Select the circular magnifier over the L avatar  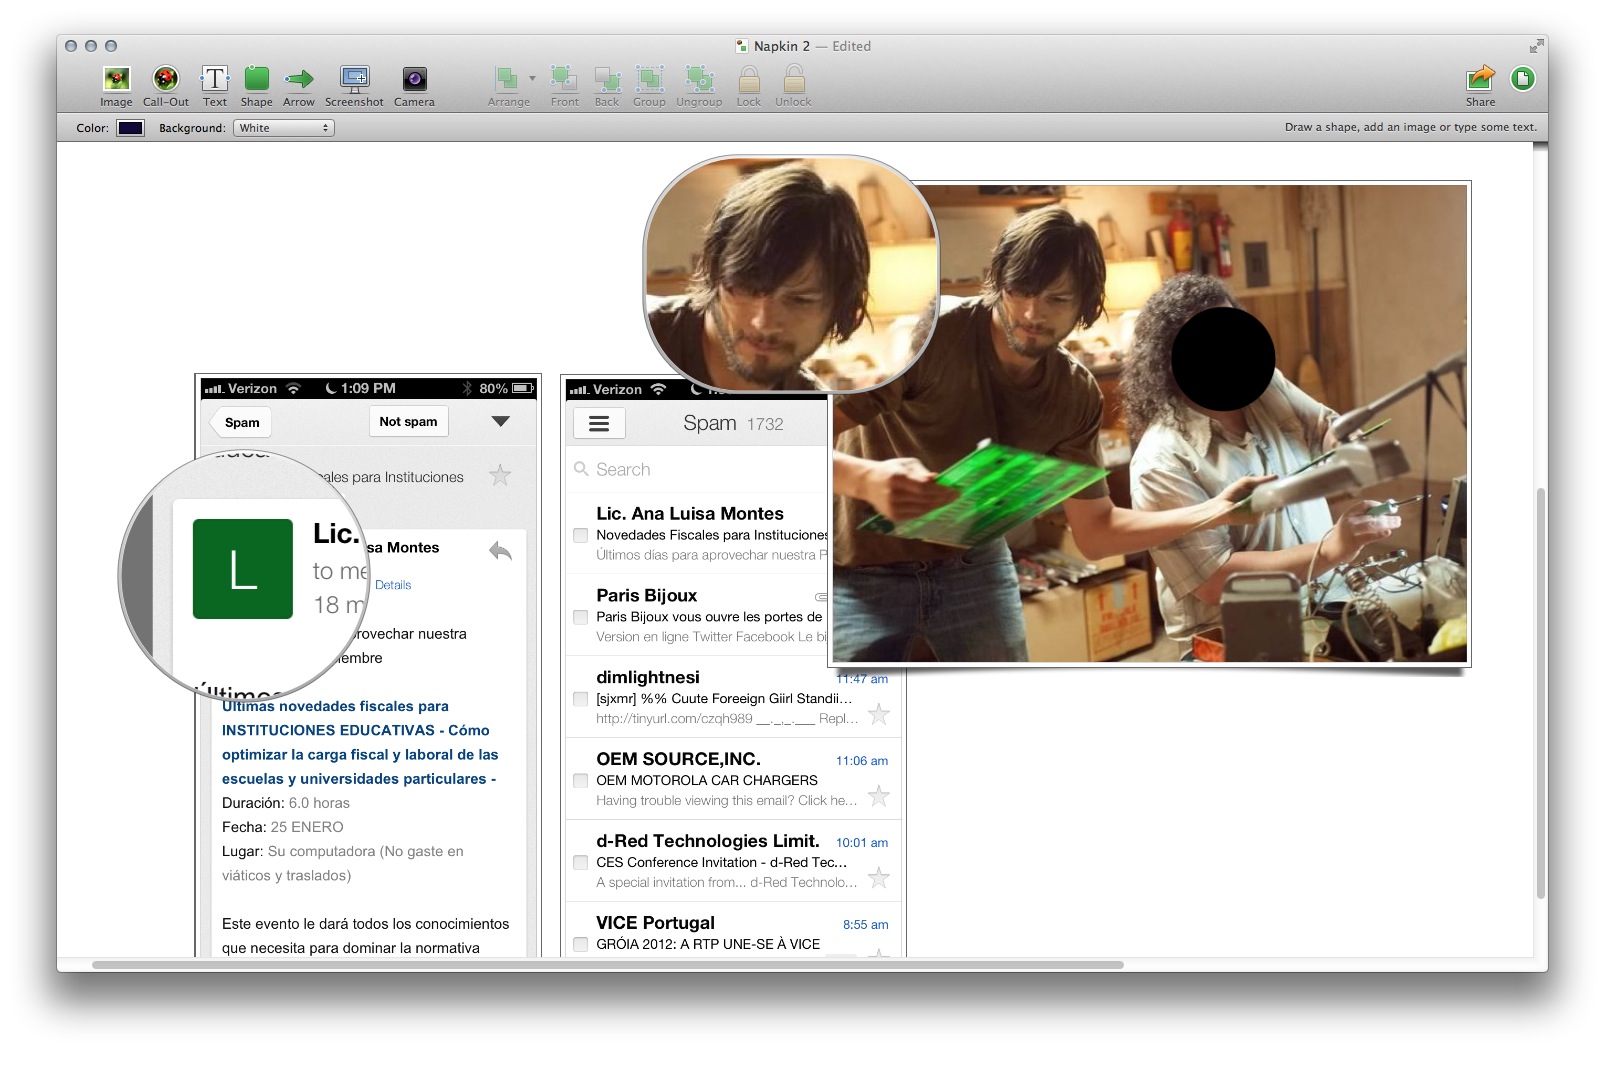245,575
